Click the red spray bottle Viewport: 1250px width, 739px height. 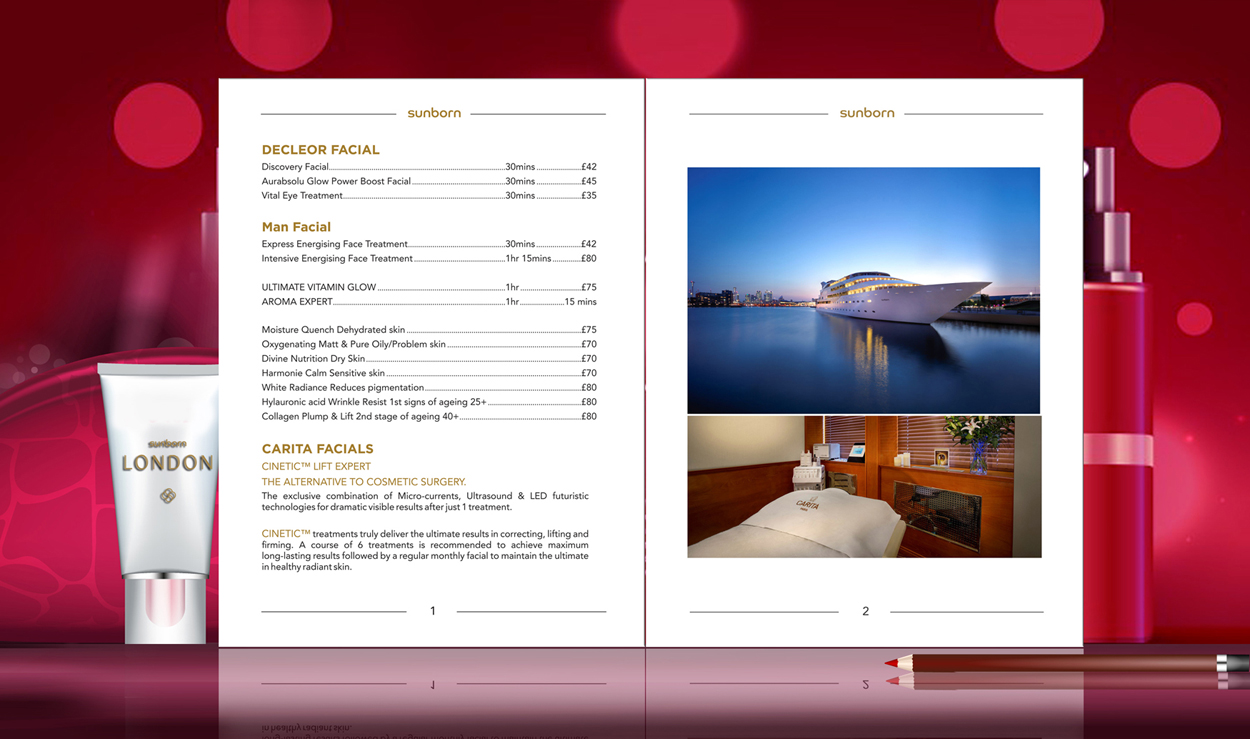pos(1118,400)
